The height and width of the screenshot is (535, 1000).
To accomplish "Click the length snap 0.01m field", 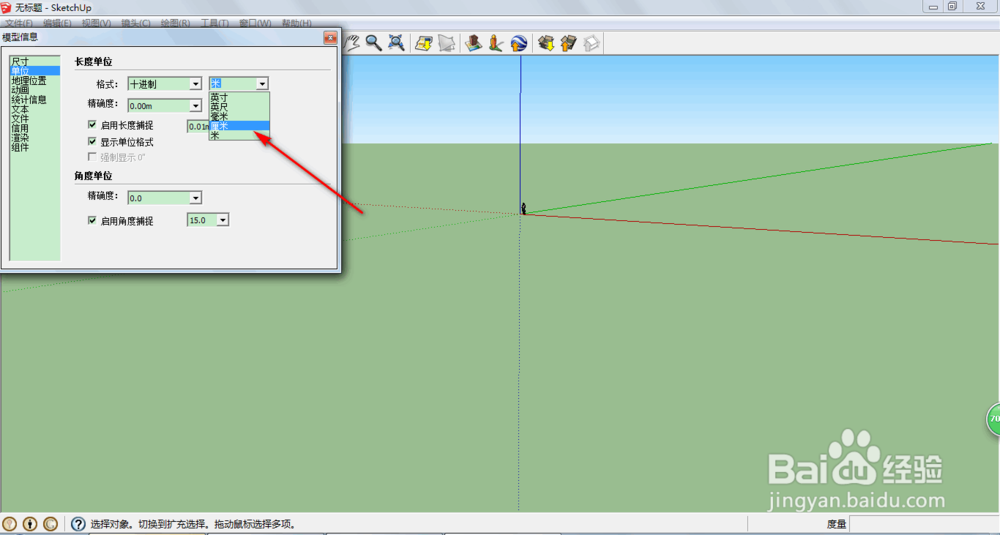I will [198, 126].
